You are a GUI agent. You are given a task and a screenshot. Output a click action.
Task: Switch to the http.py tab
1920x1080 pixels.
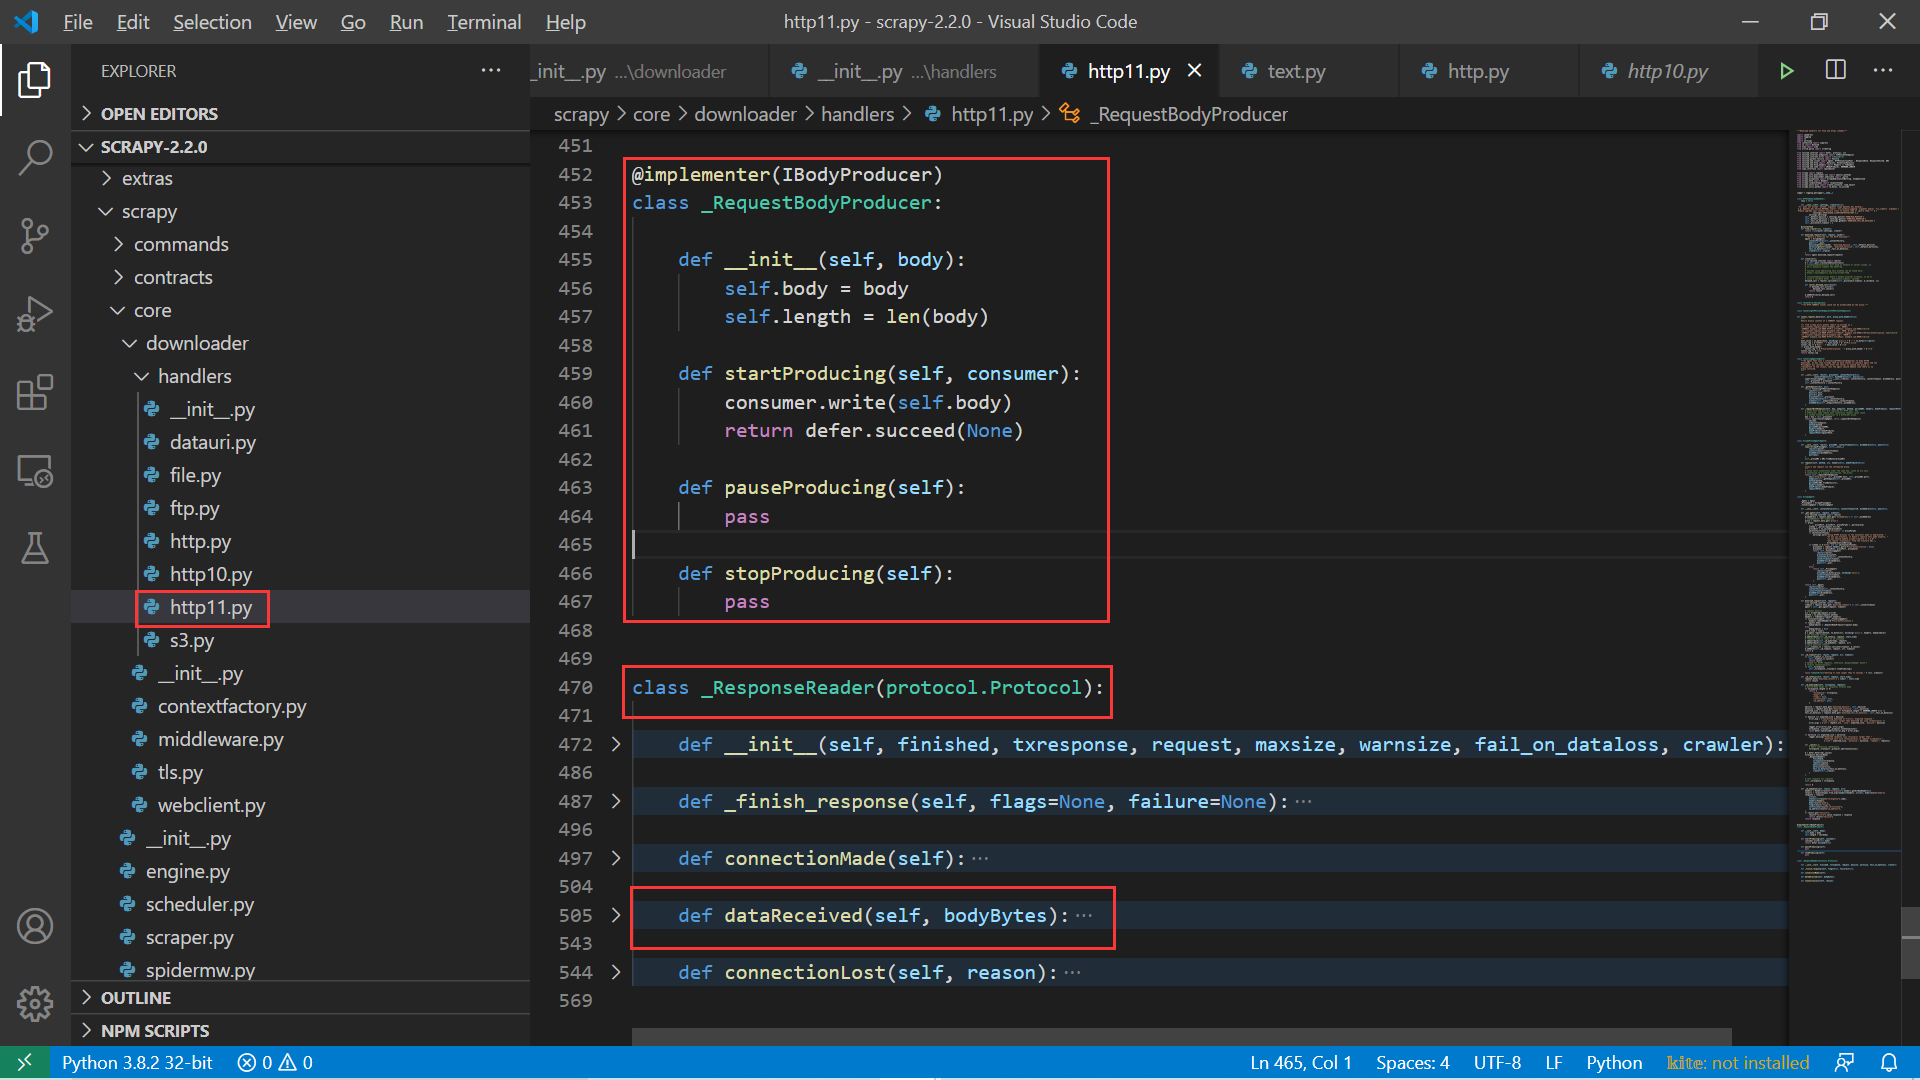point(1489,70)
